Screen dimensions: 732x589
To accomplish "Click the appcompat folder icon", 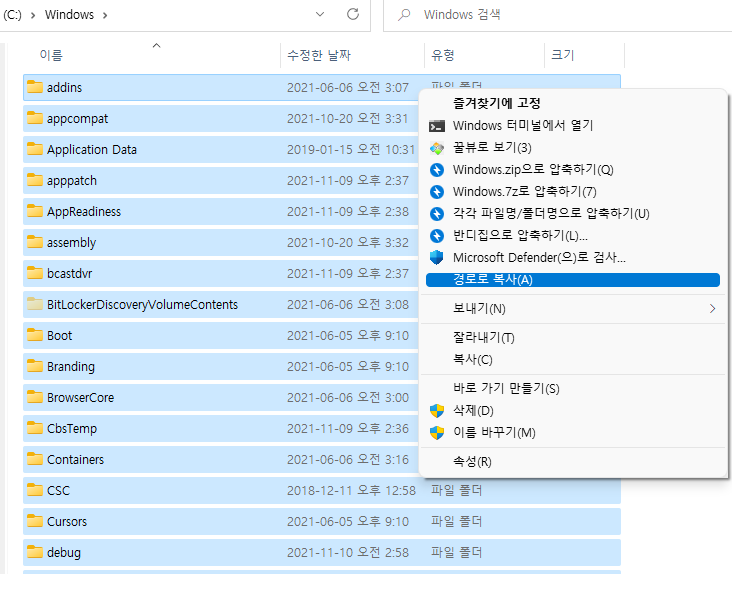I will tap(35, 118).
